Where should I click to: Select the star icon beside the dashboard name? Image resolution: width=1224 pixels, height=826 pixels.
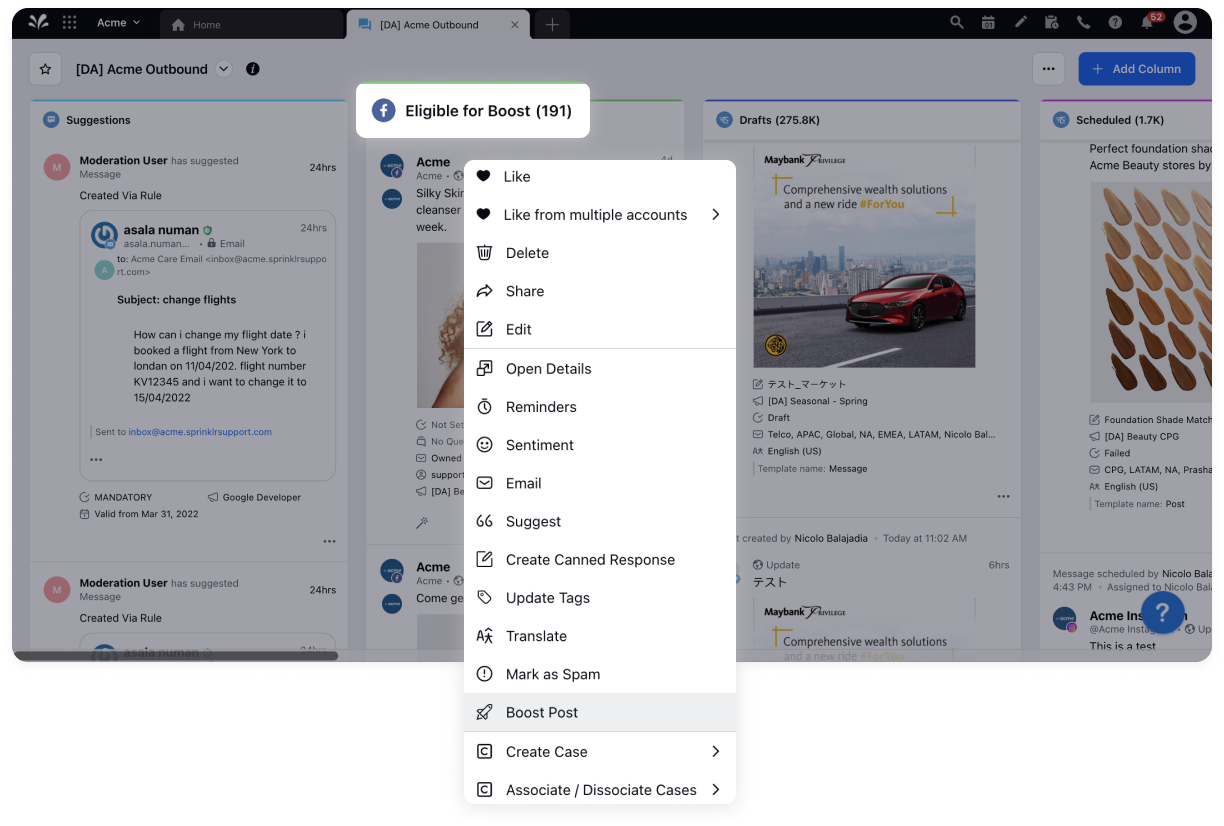(45, 69)
